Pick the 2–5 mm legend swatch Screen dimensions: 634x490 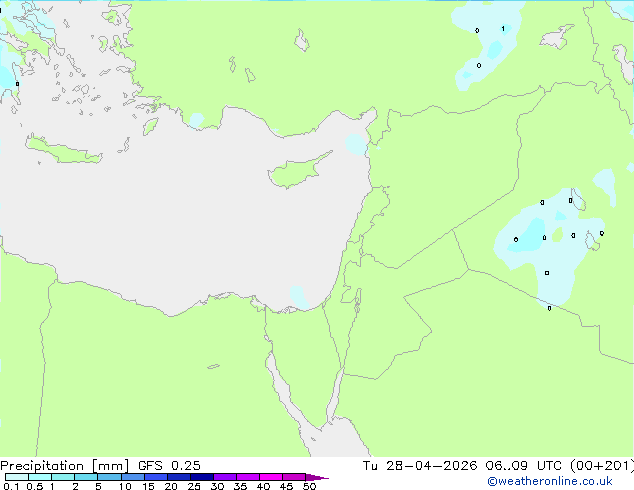pos(86,477)
